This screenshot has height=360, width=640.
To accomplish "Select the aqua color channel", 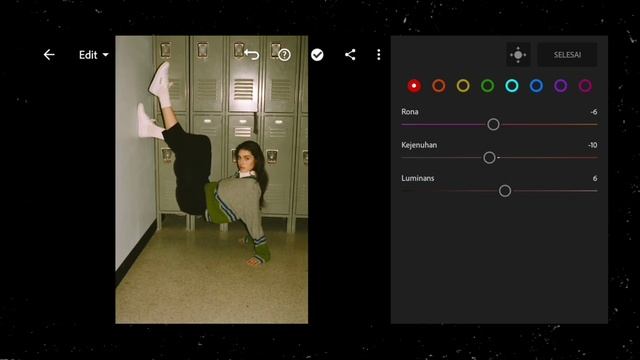I will (512, 86).
